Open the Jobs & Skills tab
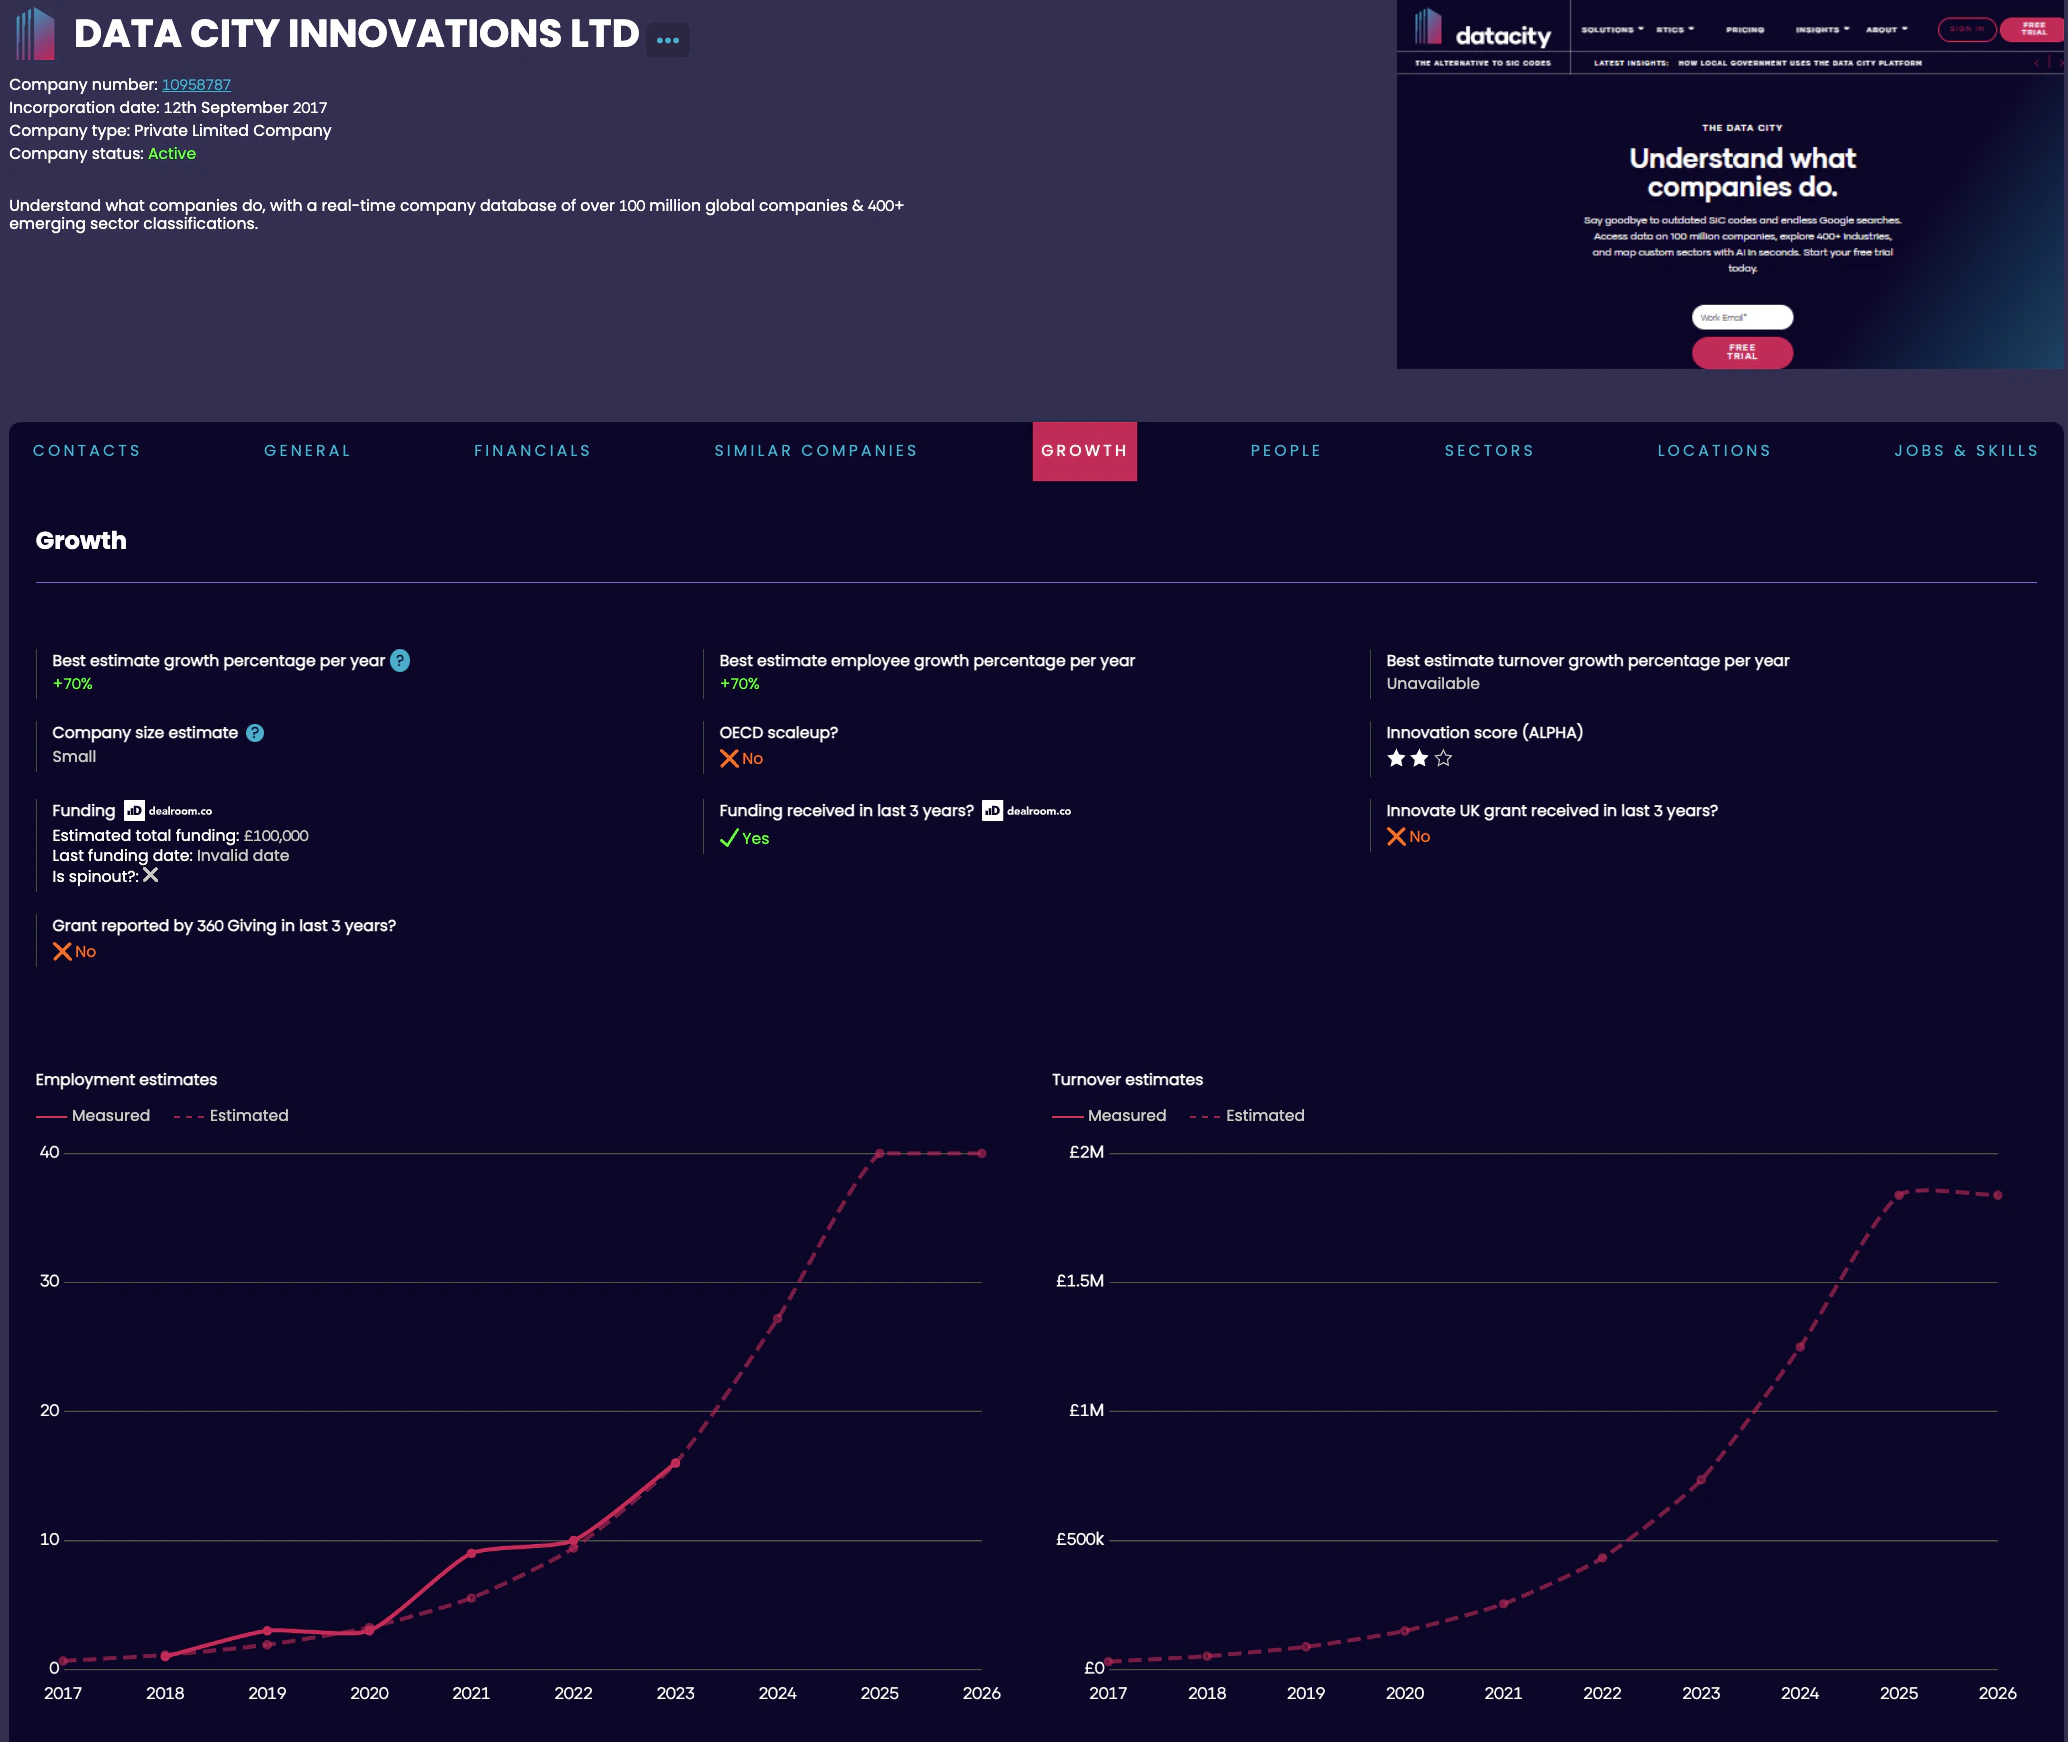 pos(1967,451)
